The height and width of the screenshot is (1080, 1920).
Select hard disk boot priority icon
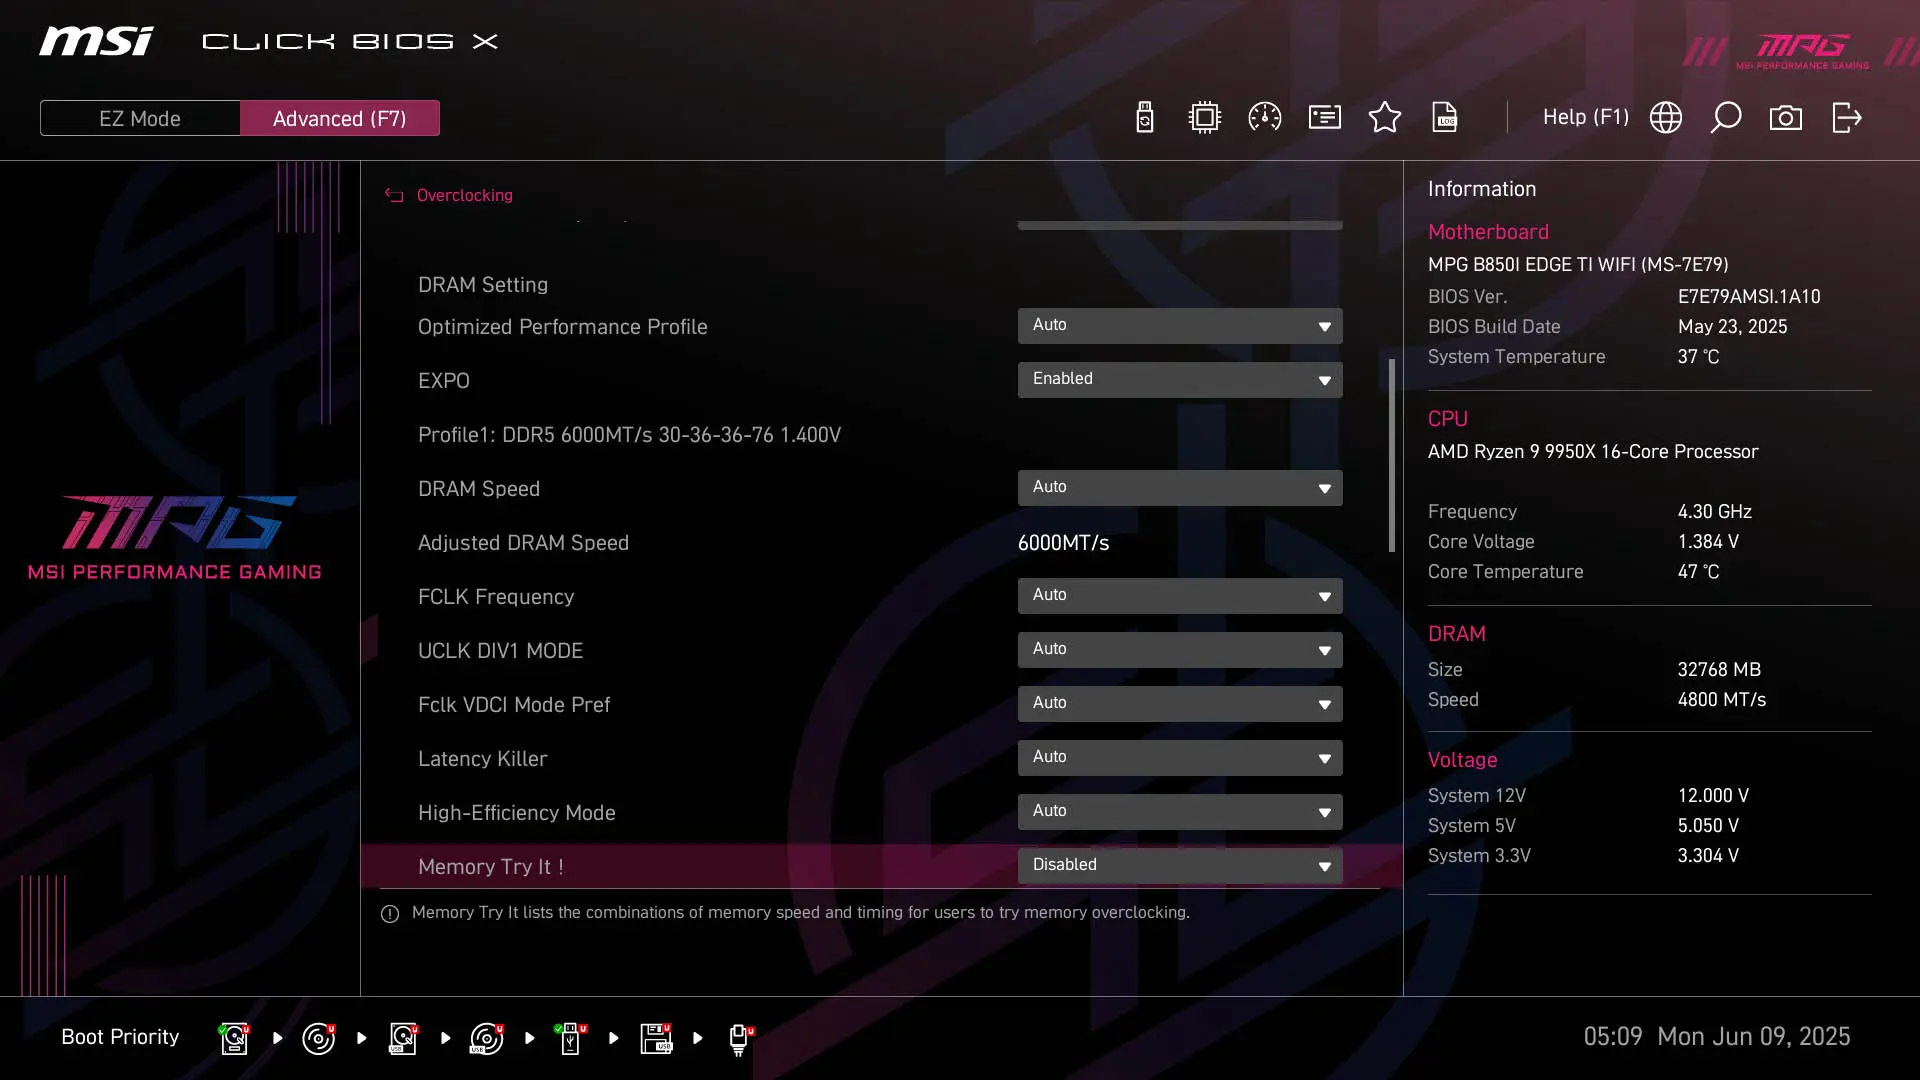[x=235, y=1038]
